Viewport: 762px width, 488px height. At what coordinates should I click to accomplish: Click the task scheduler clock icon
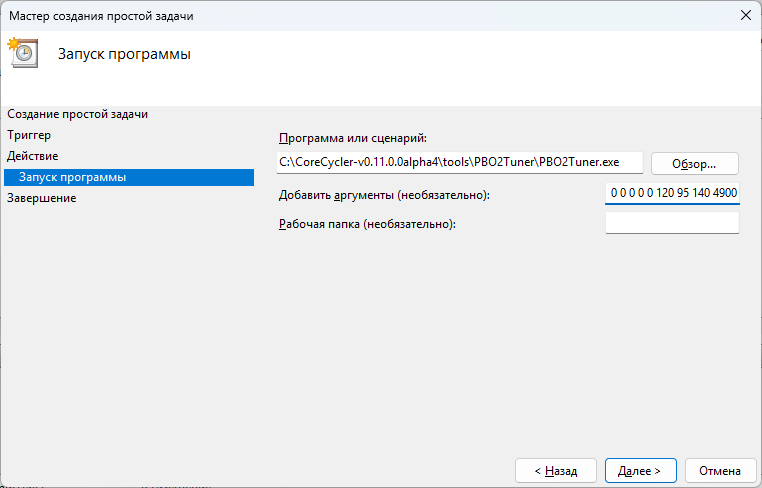[22, 52]
